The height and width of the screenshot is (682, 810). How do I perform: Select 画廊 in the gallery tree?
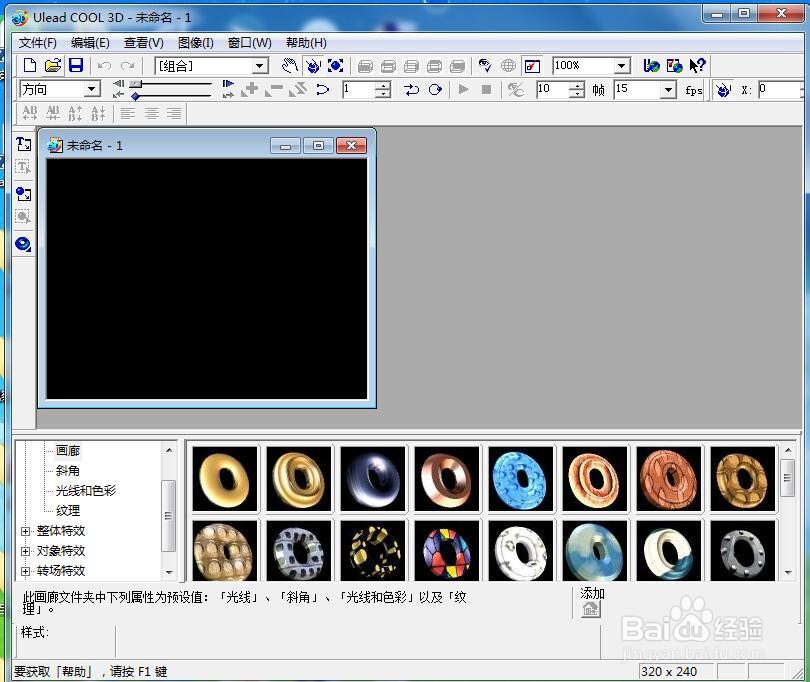pyautogui.click(x=68, y=451)
